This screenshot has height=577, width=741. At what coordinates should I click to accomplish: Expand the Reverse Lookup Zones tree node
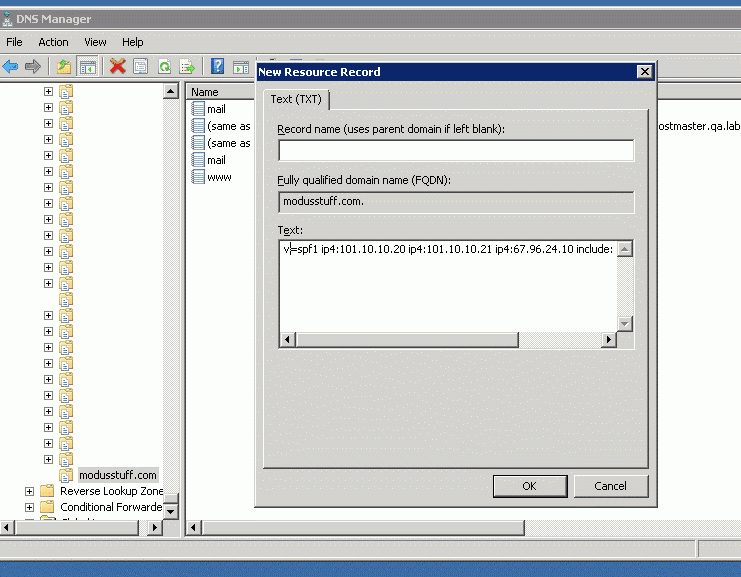point(29,491)
